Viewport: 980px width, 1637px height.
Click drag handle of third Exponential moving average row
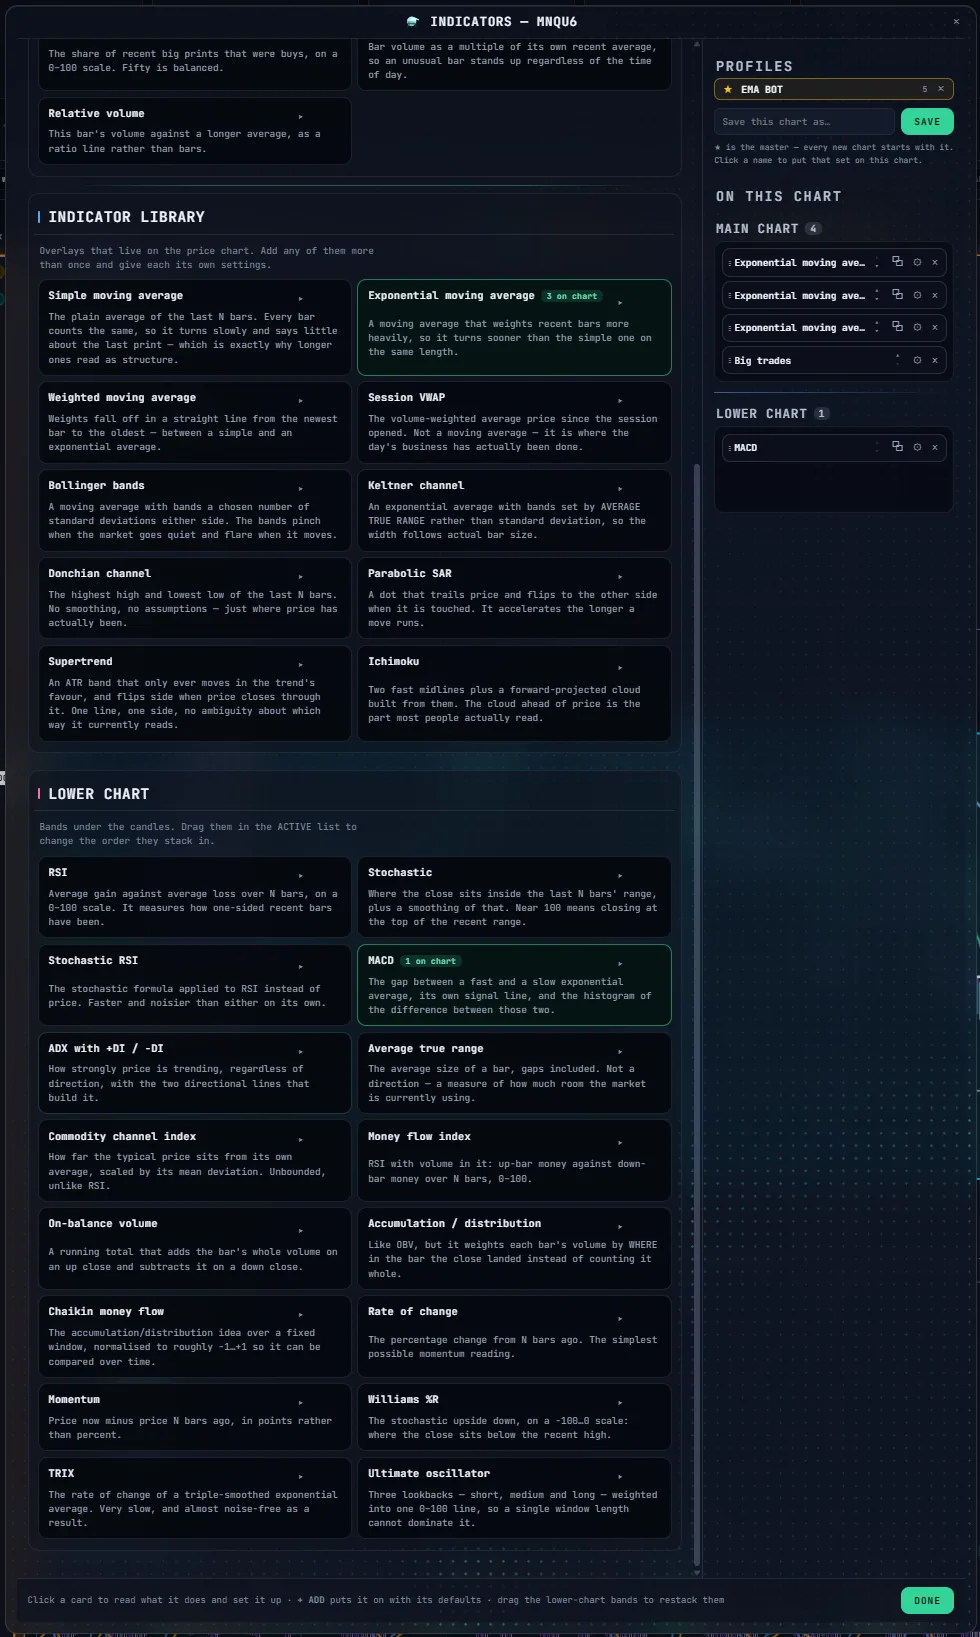[730, 327]
